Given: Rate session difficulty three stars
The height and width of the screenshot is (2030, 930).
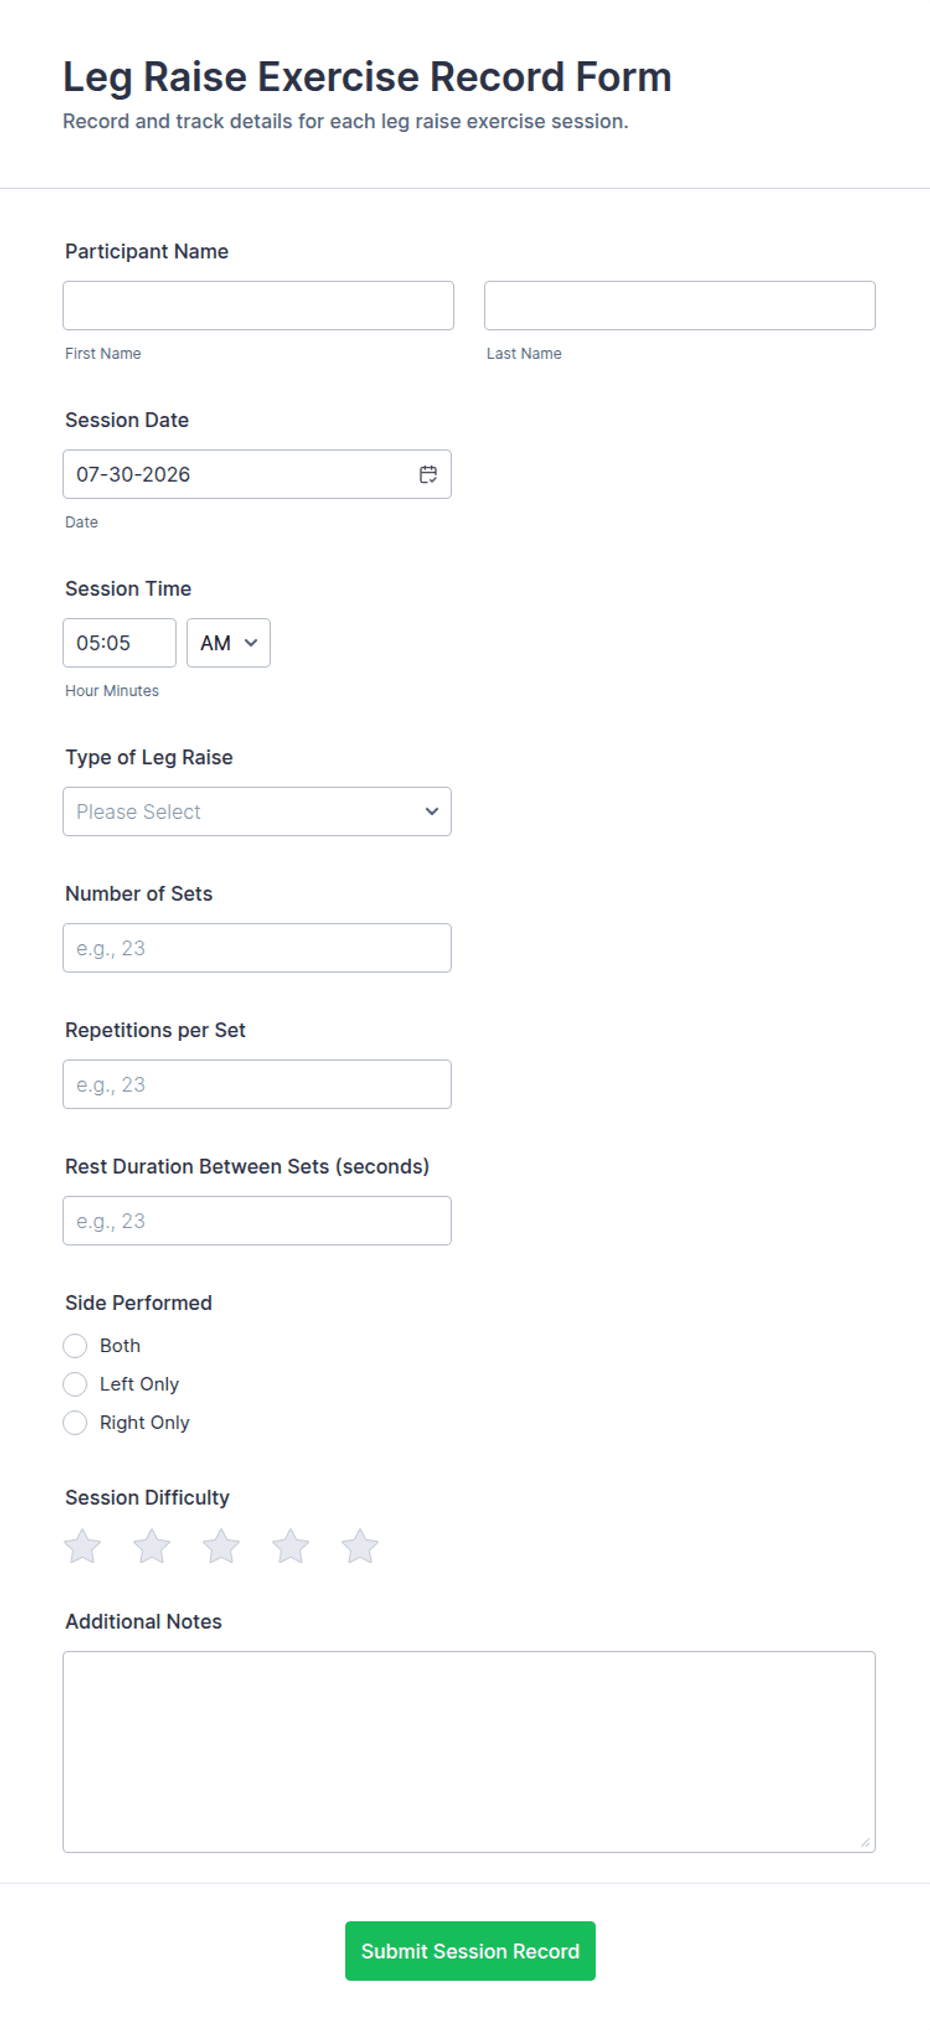Looking at the screenshot, I should click(x=221, y=1546).
